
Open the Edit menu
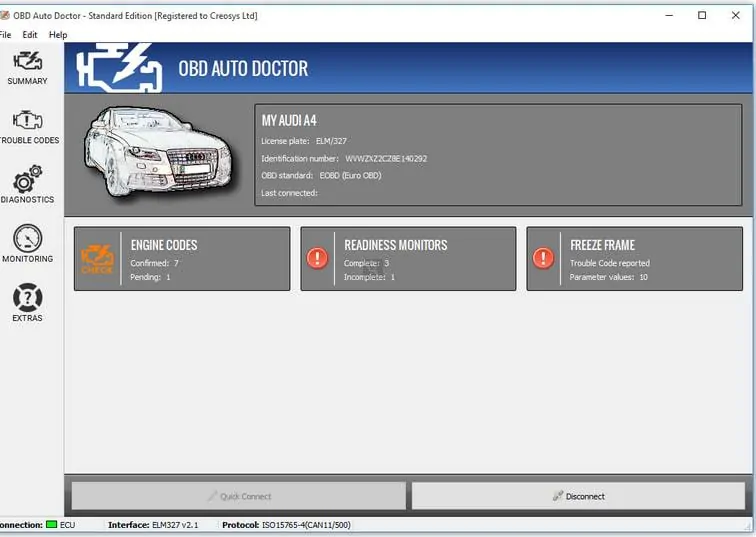[29, 35]
